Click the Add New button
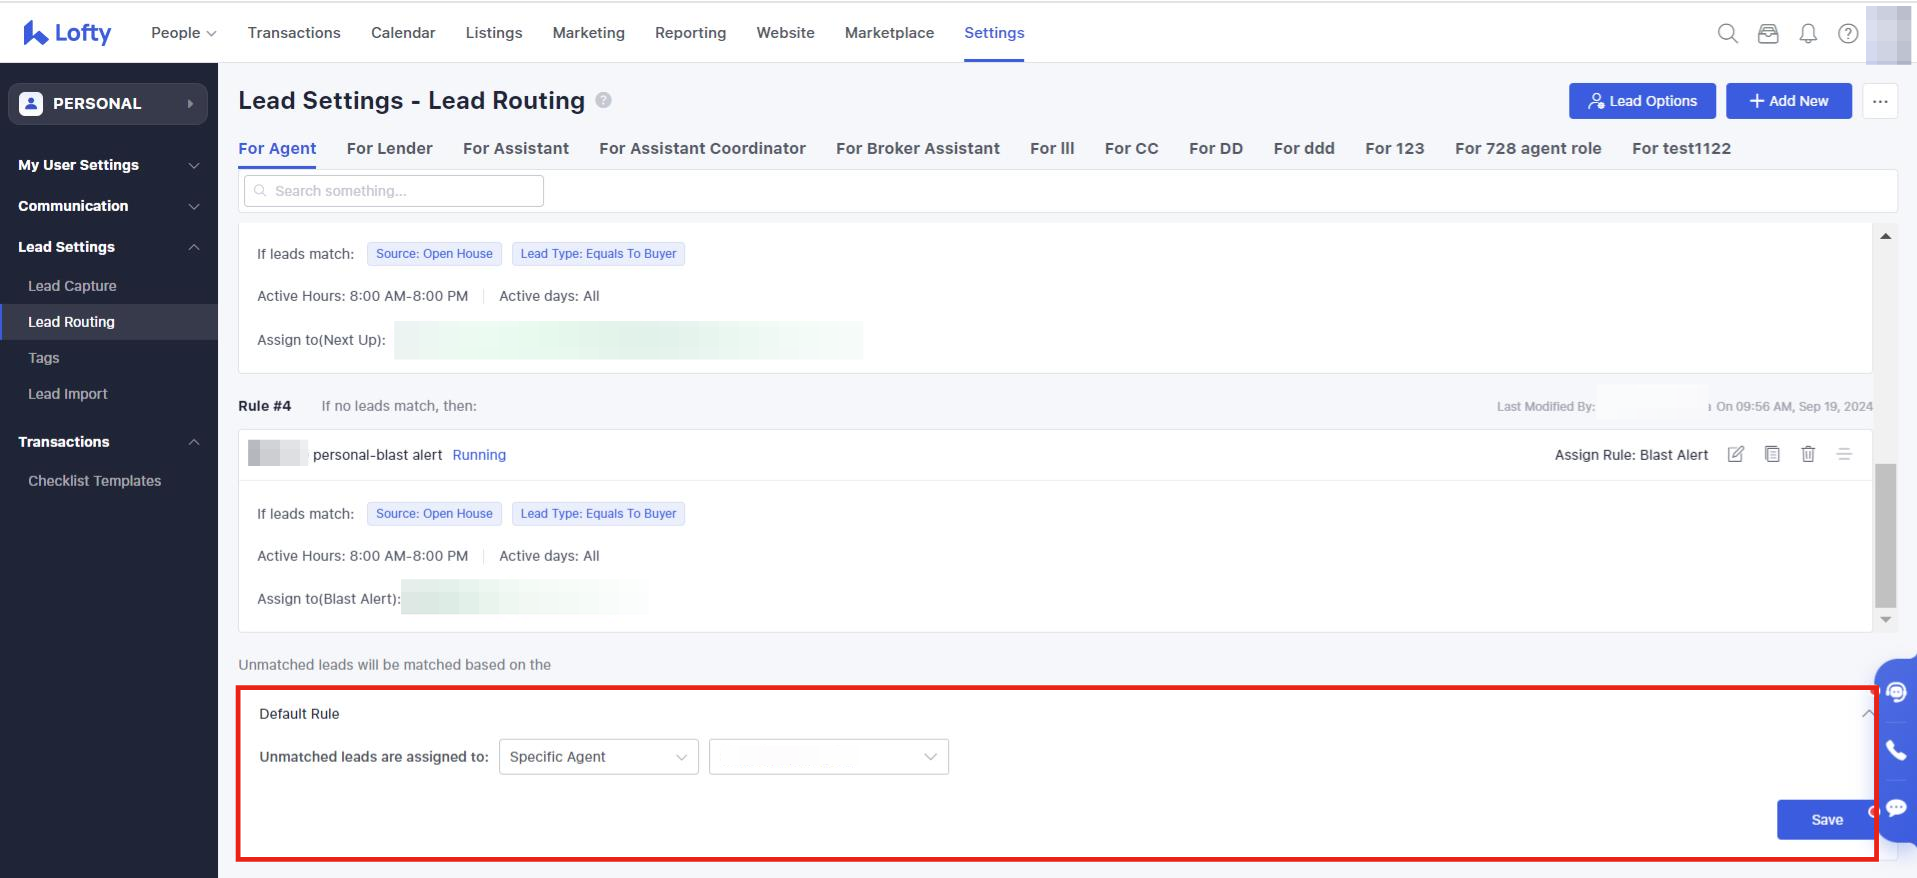The width and height of the screenshot is (1917, 878). point(1788,101)
